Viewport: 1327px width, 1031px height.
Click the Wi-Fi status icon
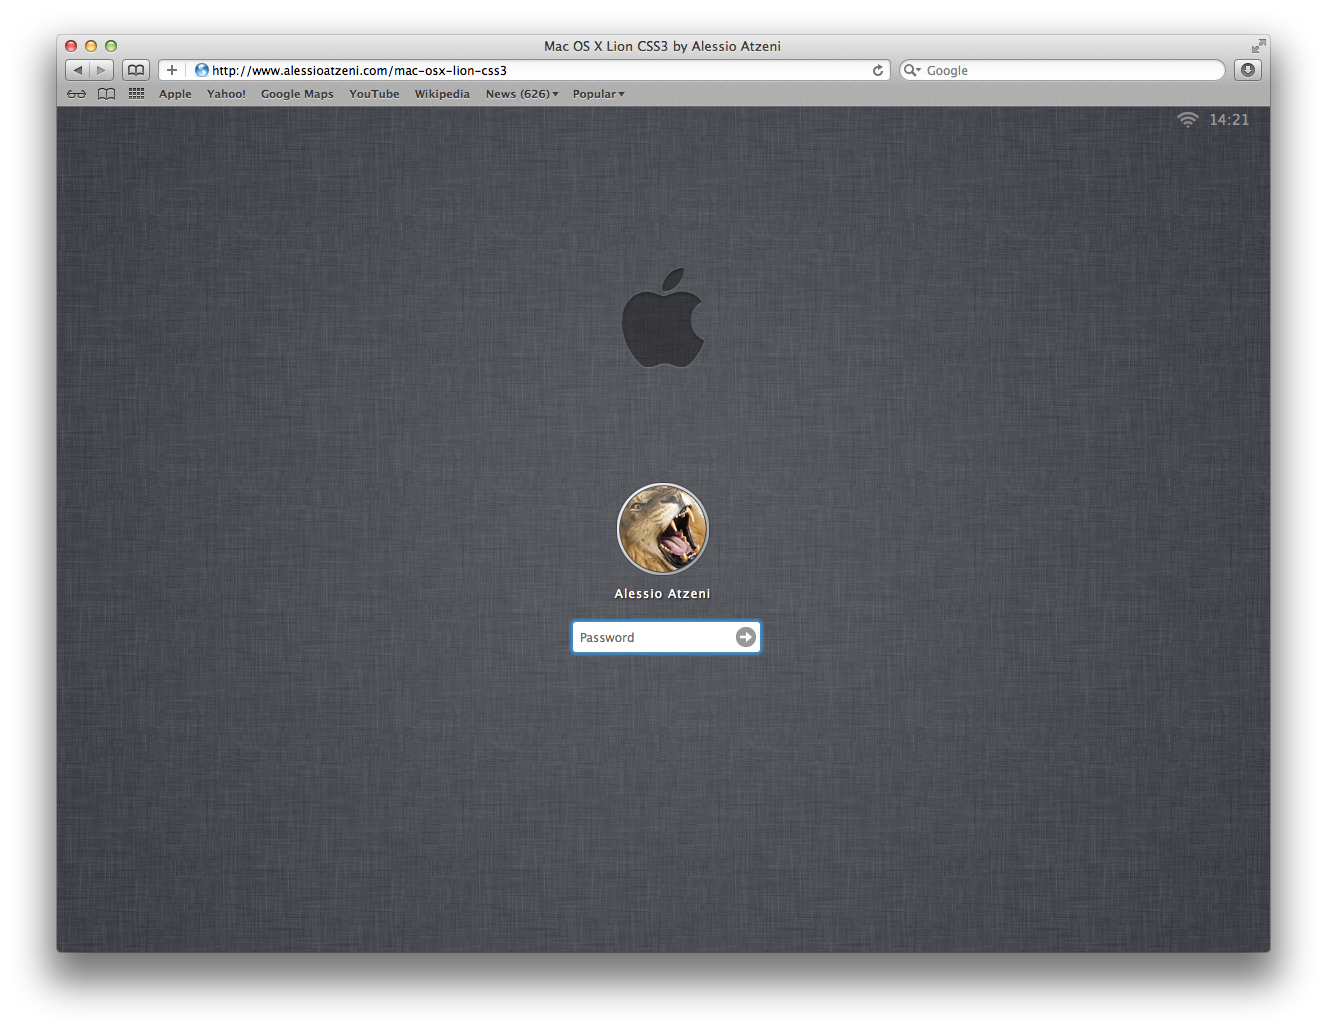[1187, 120]
